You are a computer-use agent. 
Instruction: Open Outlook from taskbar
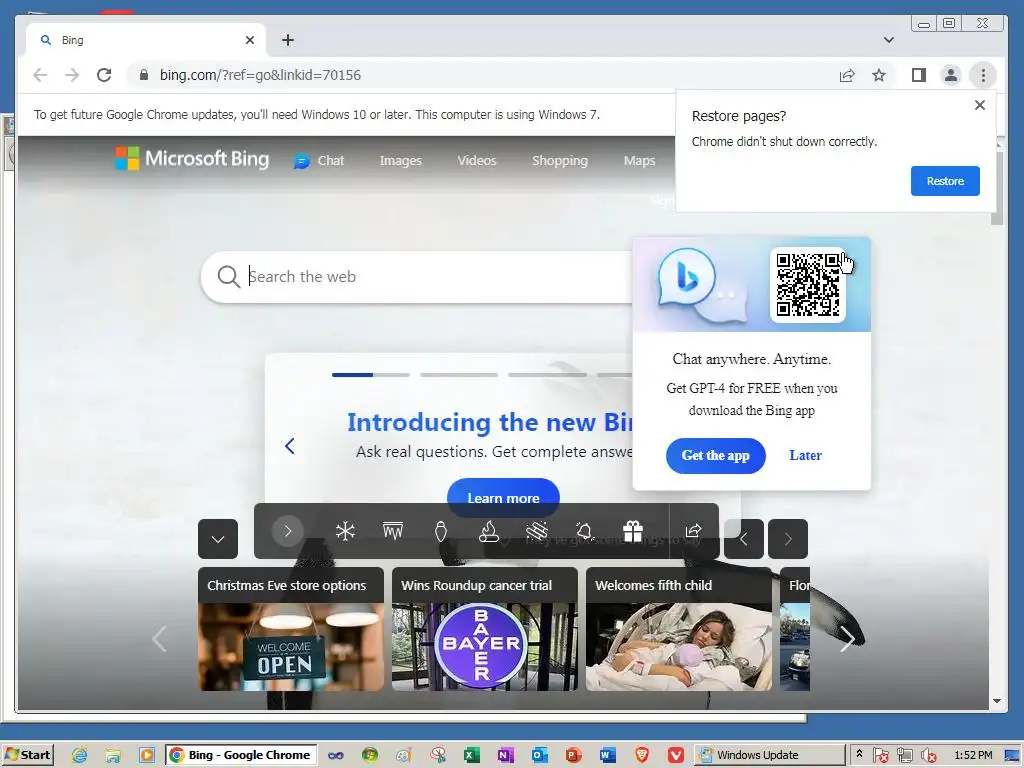coord(539,755)
